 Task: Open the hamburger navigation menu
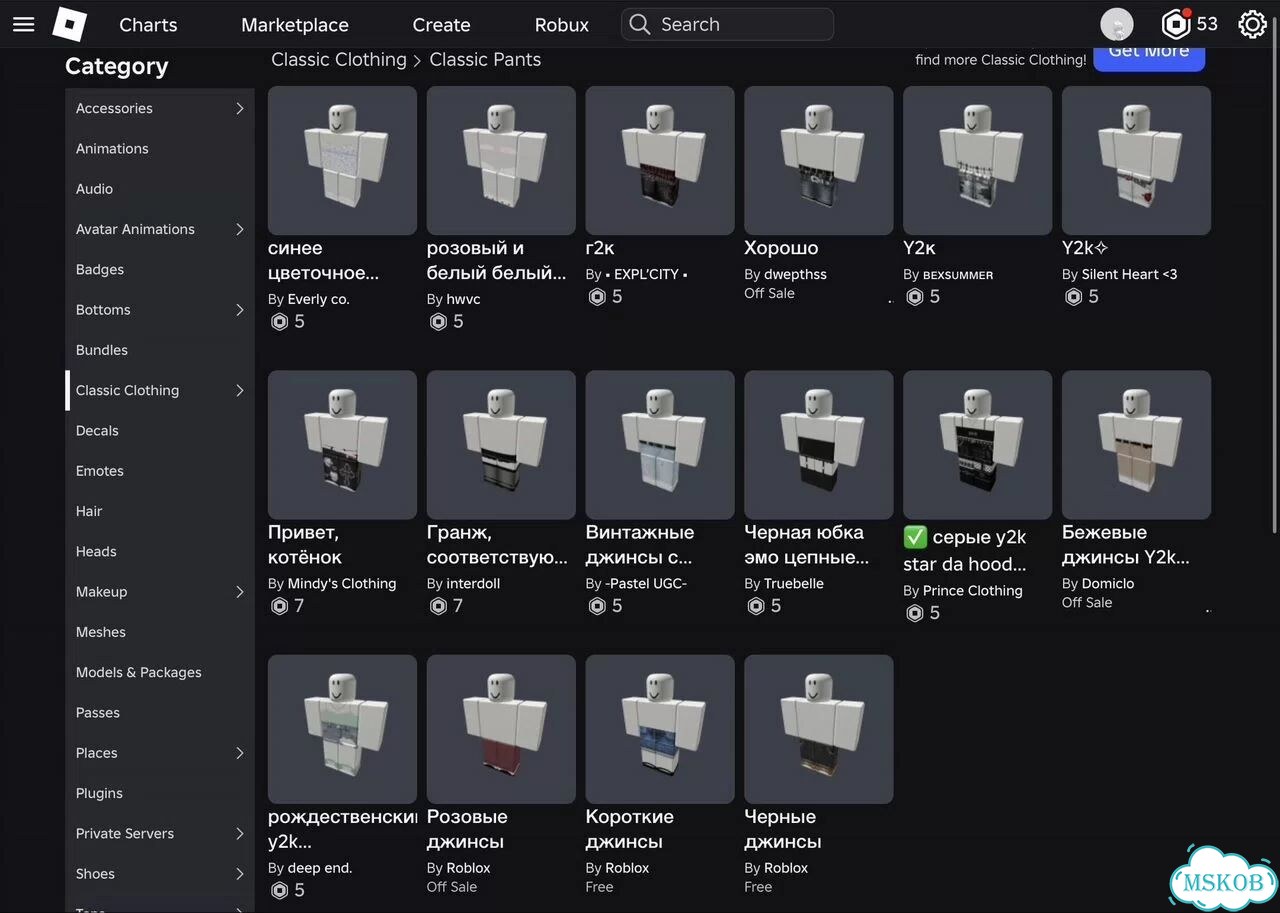coord(23,24)
